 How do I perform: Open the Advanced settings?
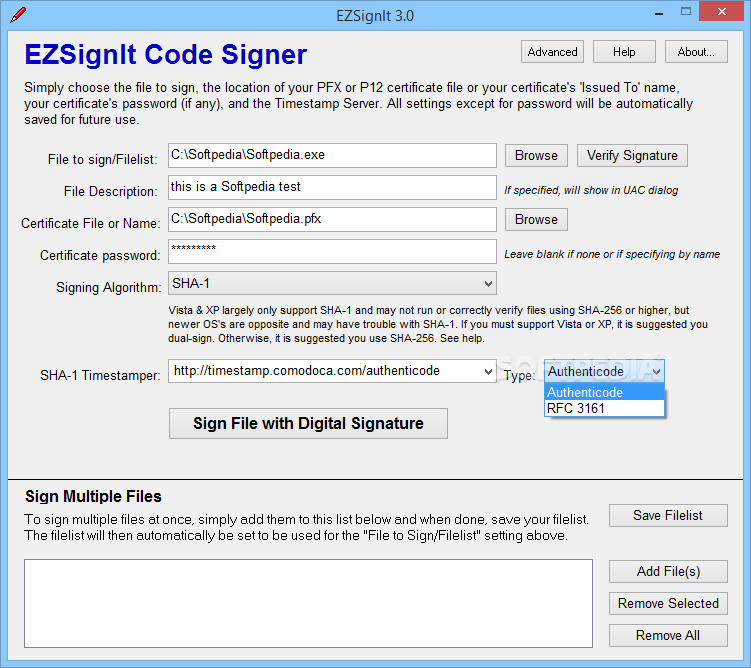coord(552,52)
